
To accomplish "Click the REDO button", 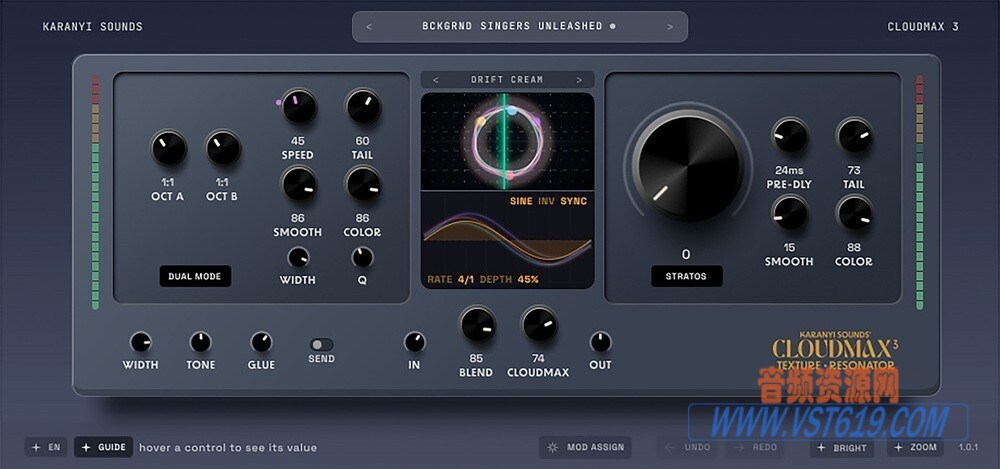I will click(x=755, y=447).
